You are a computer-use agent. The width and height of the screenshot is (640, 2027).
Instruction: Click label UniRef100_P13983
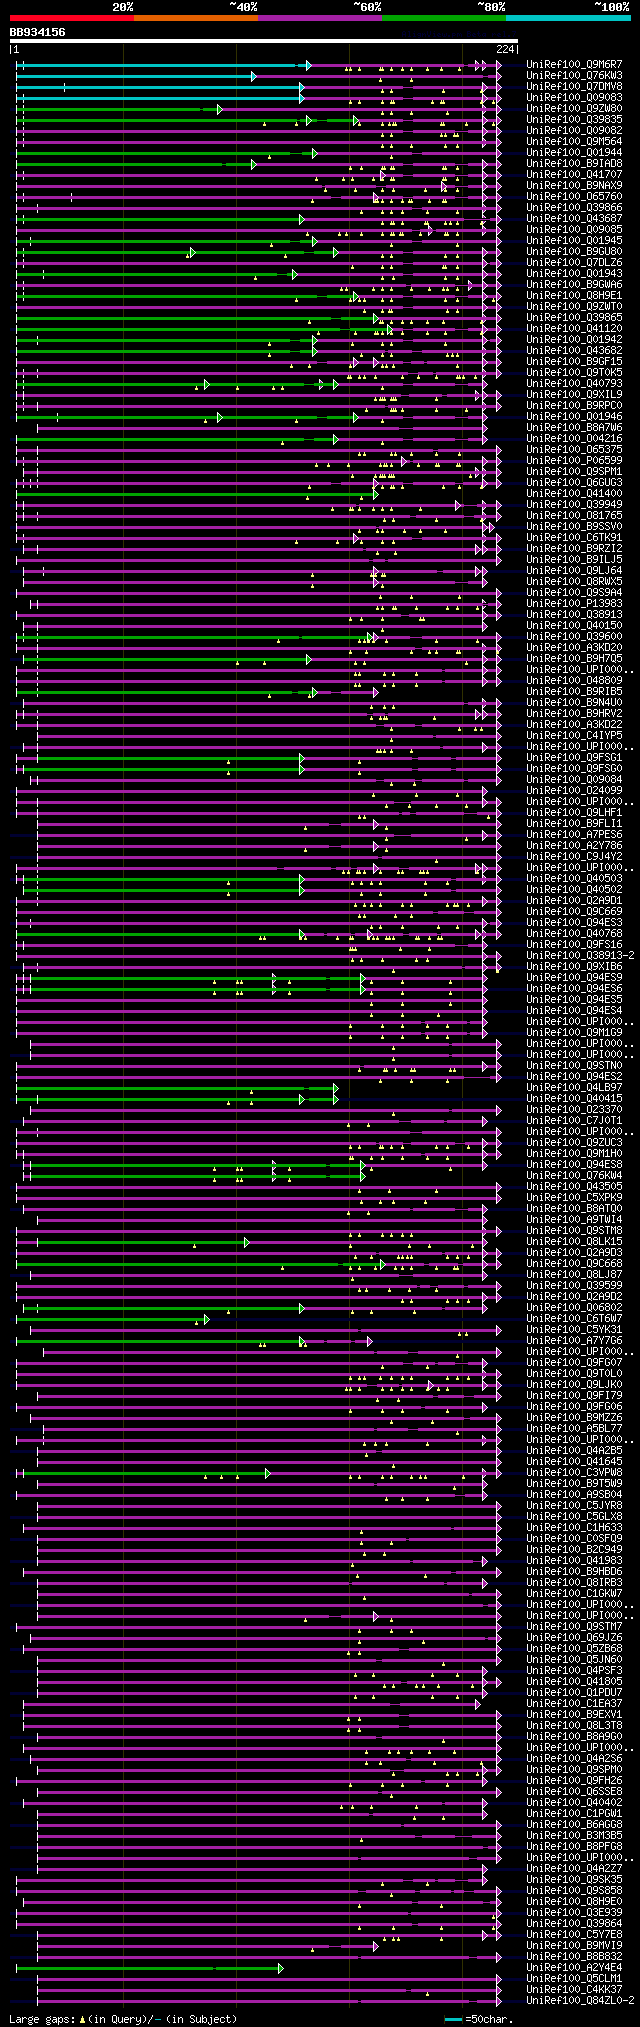tap(574, 603)
